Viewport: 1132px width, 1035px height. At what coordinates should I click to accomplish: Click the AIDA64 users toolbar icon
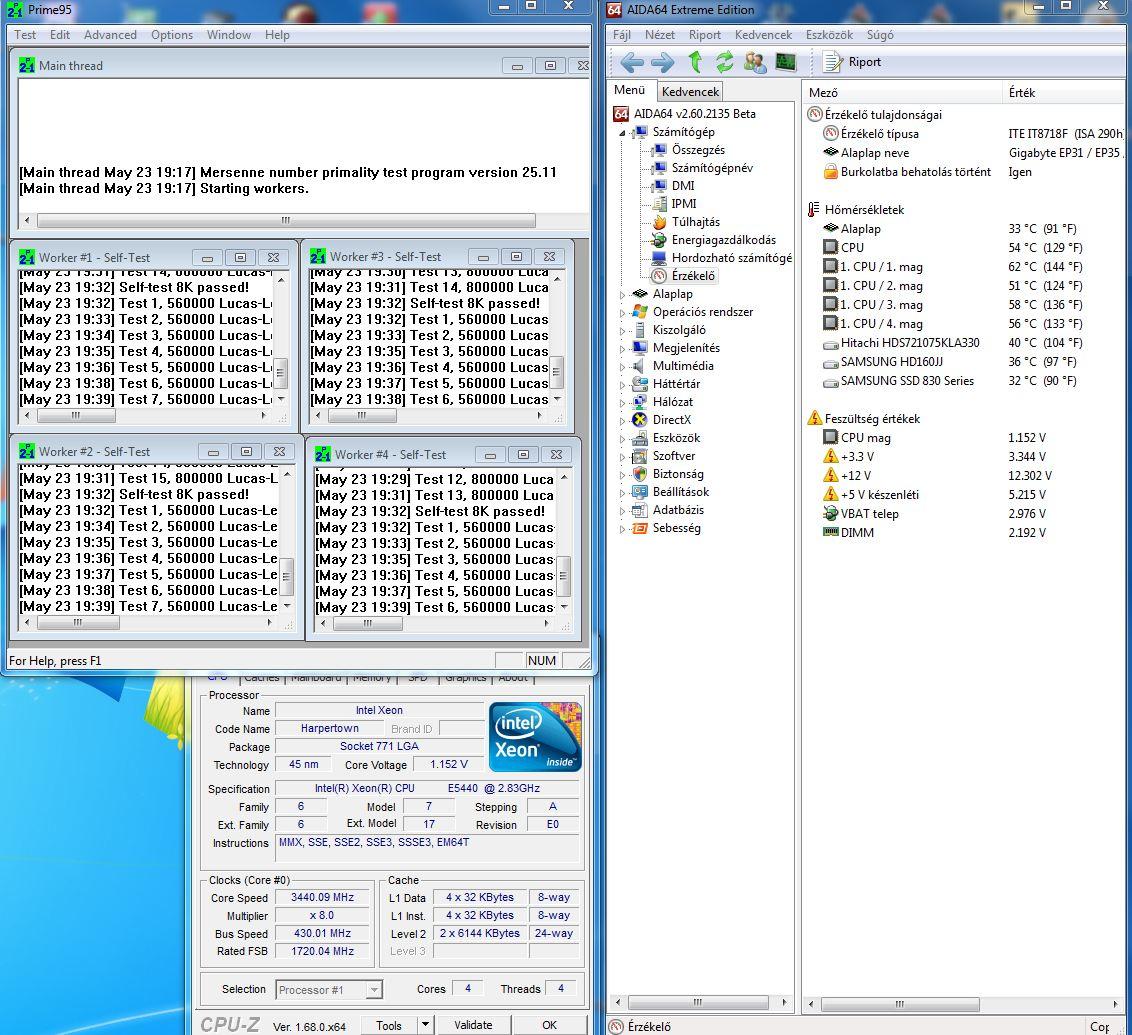pyautogui.click(x=755, y=62)
